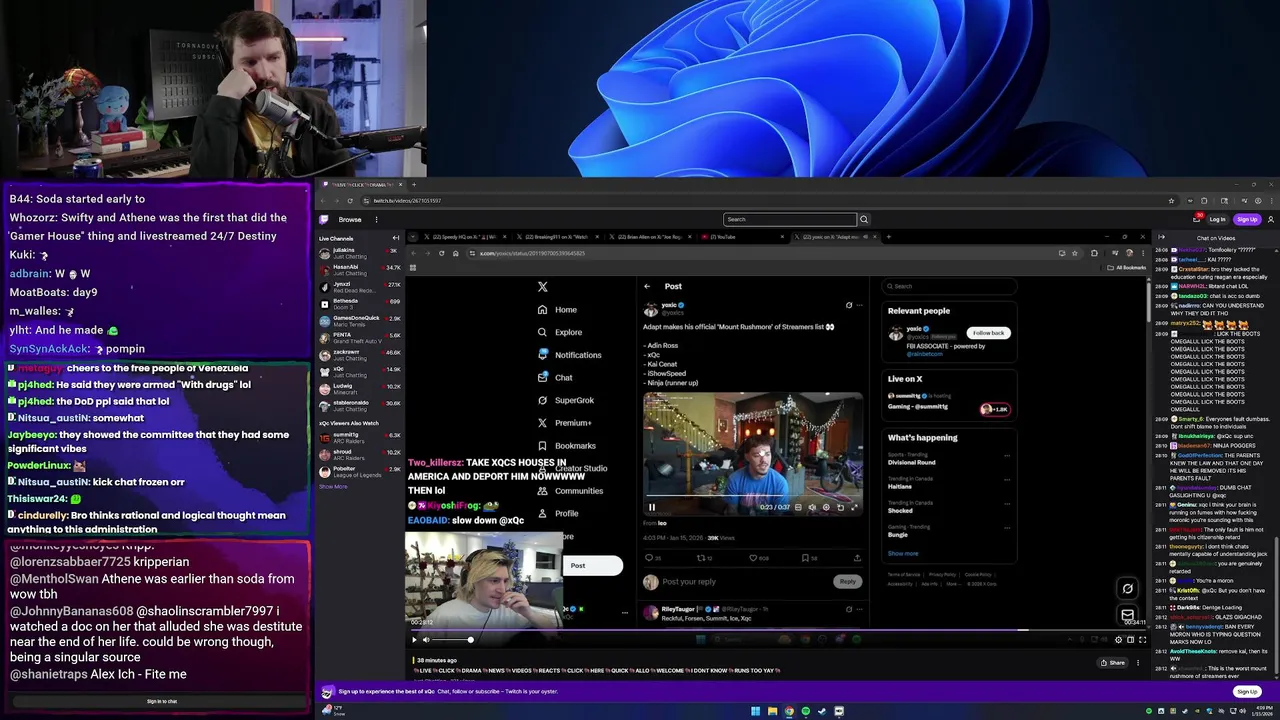Click the Grok icon on yoxic's post

pyautogui.click(x=849, y=305)
